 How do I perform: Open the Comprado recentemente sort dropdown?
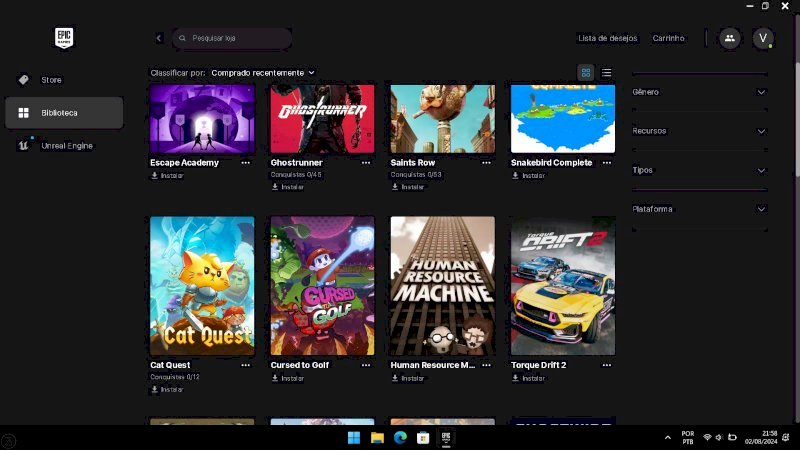263,73
